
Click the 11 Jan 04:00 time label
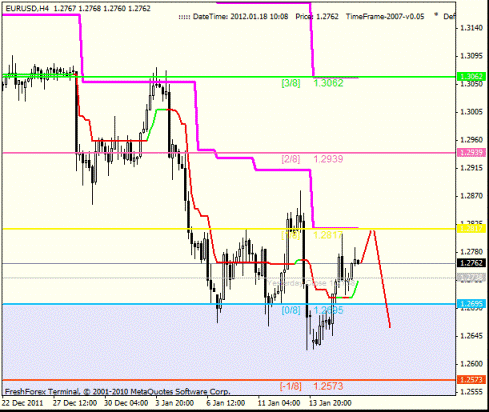point(279,403)
